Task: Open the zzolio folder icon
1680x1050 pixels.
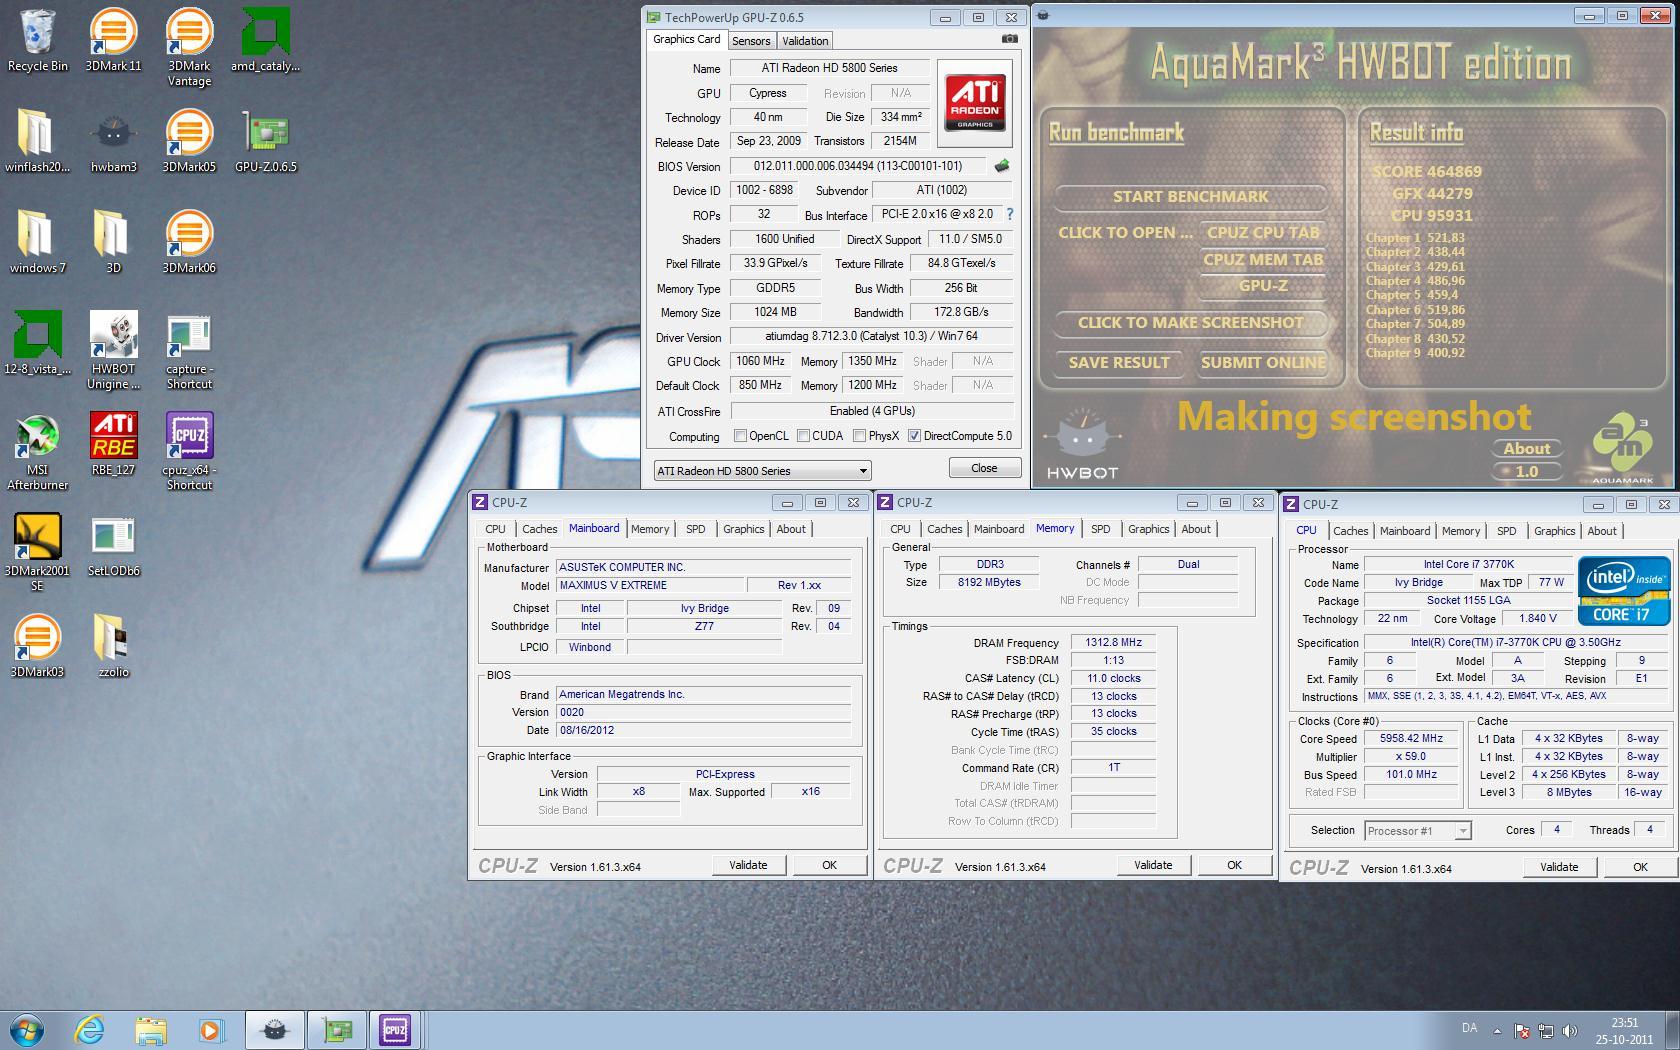Action: click(x=113, y=646)
